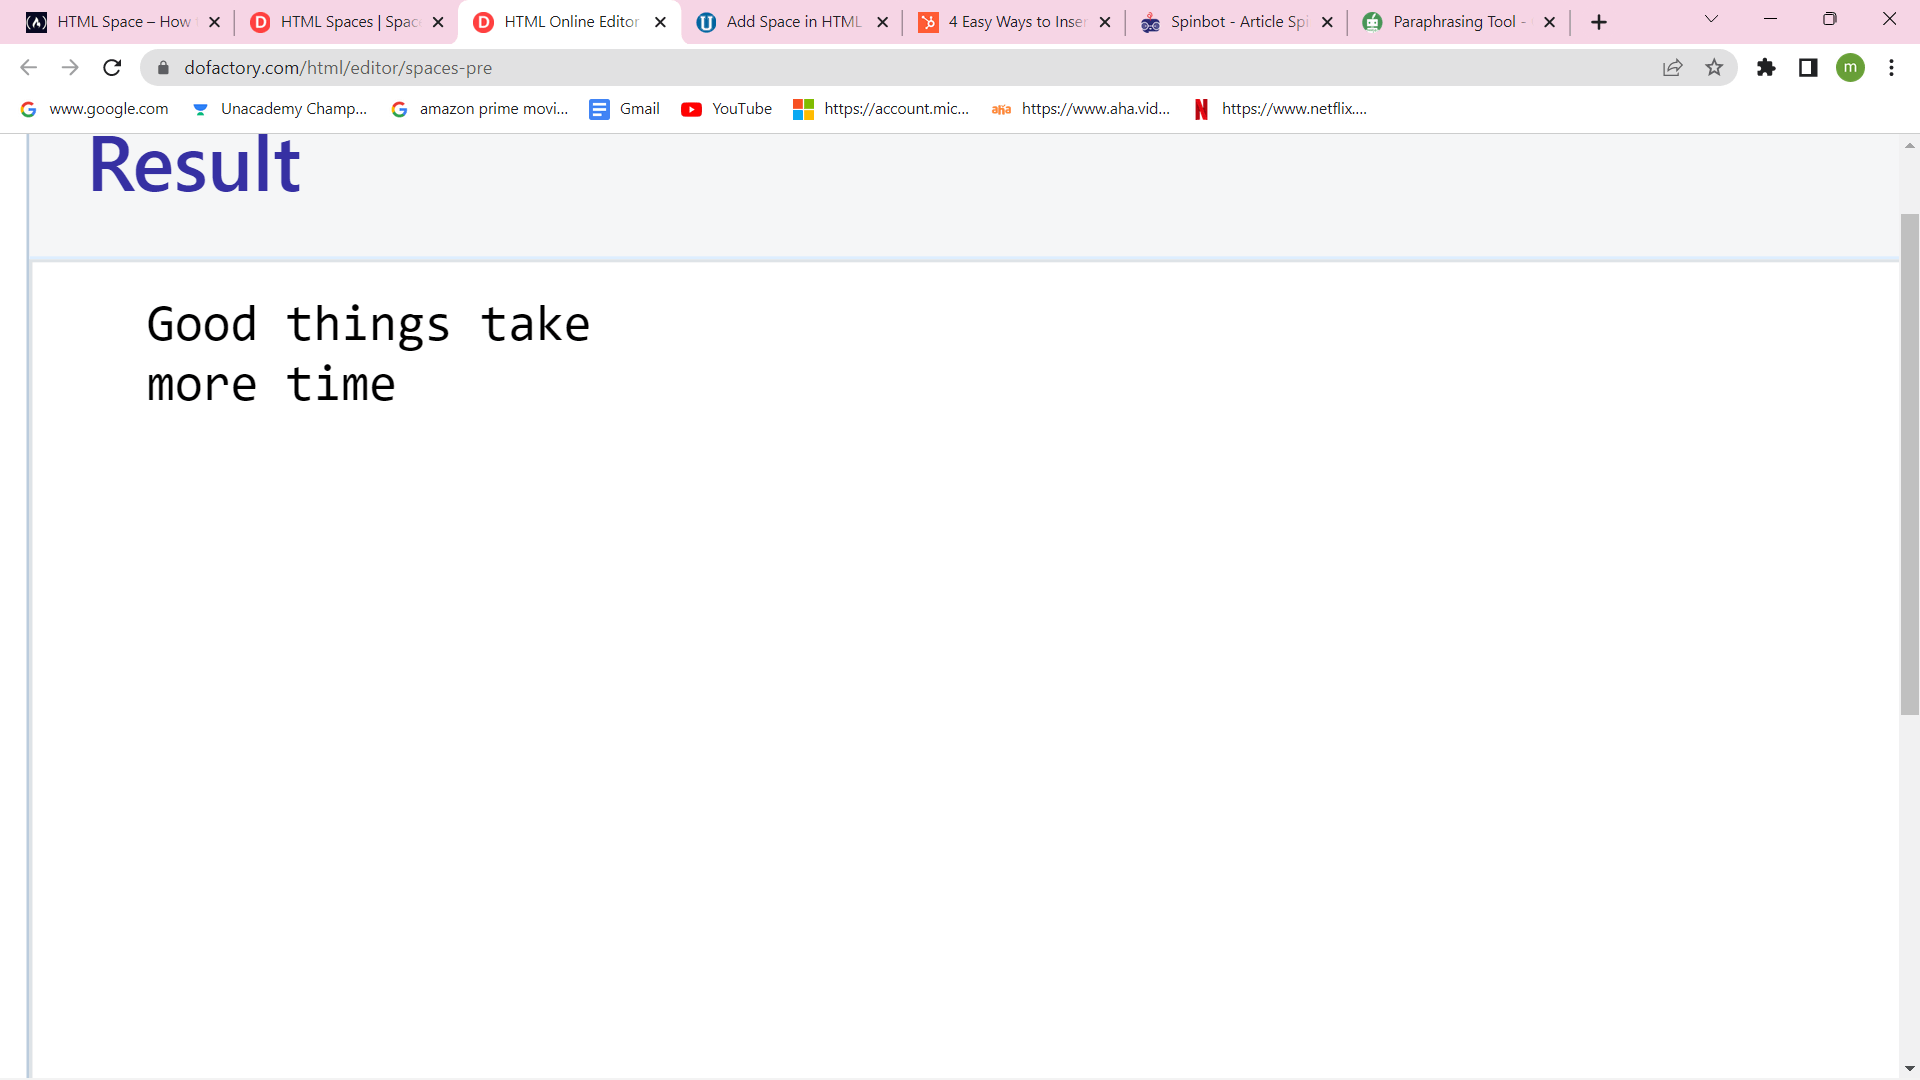
Task: Click the share/export page icon
Action: (1673, 67)
